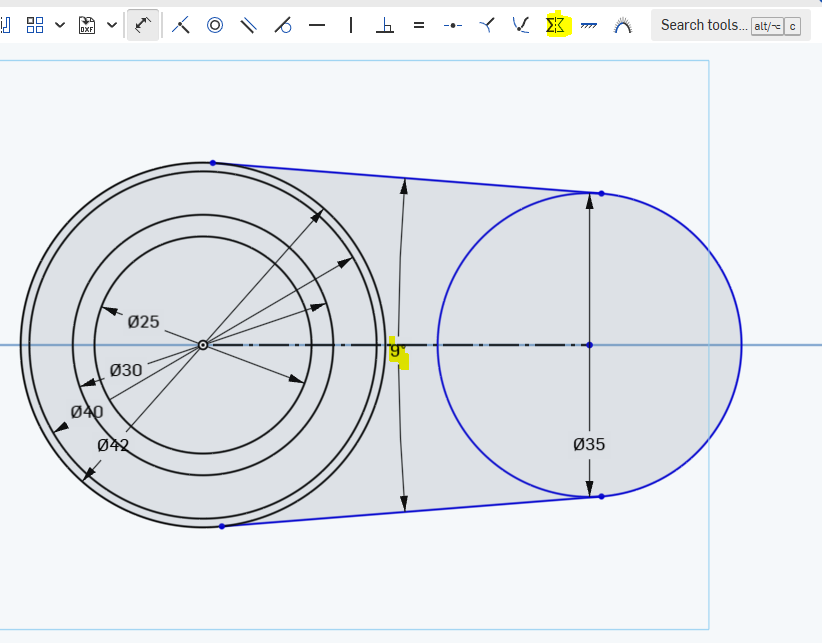The width and height of the screenshot is (822, 643).
Task: Open the DXF import dropdown arrow
Action: [112, 25]
